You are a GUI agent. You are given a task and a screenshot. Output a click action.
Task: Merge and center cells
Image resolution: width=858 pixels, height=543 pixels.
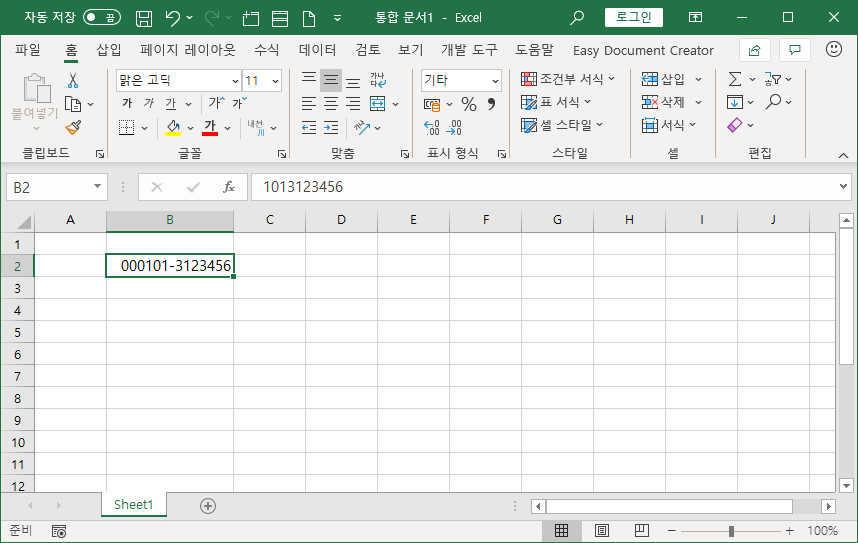point(378,103)
